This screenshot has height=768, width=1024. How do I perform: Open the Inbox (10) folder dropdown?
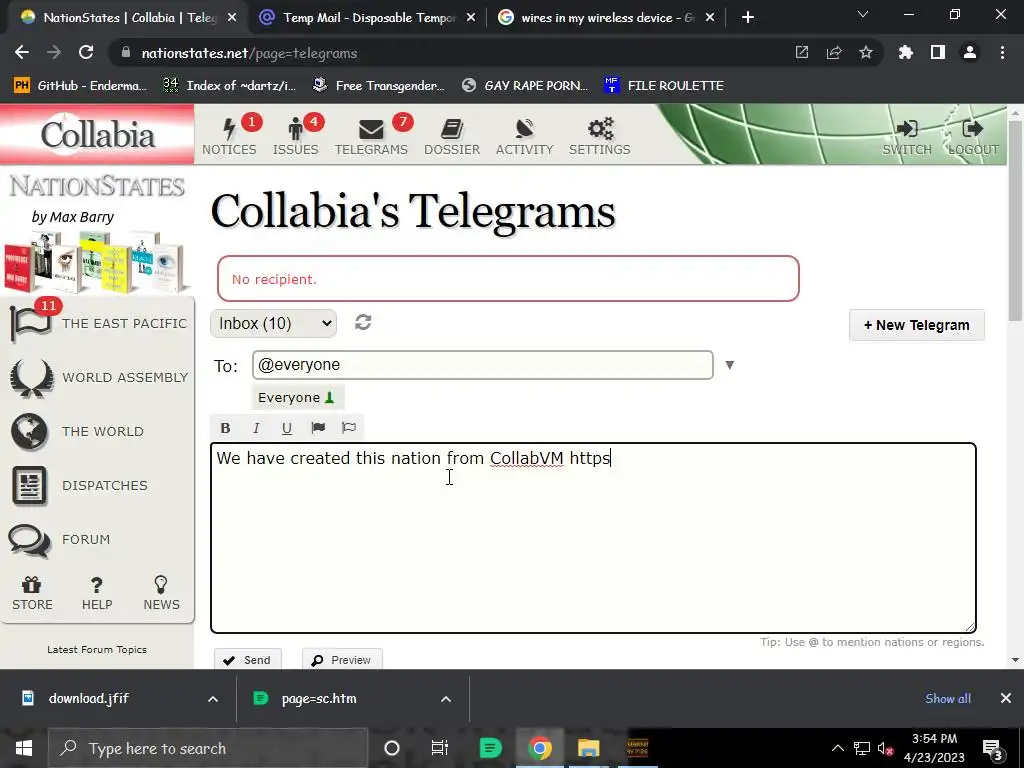(x=274, y=323)
